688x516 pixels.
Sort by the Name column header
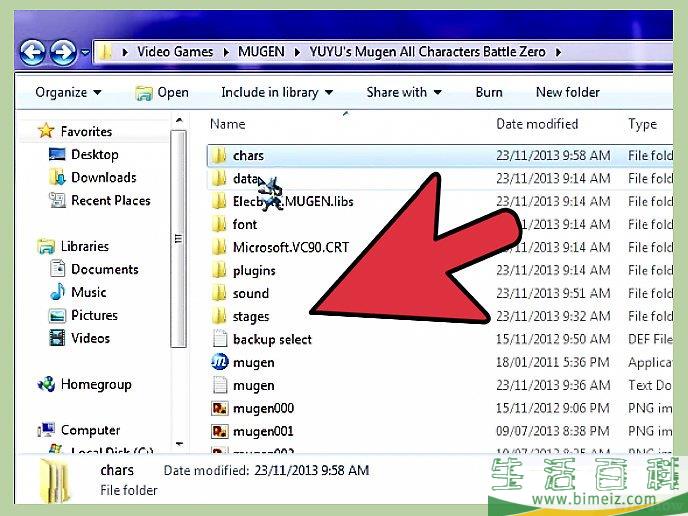[227, 124]
